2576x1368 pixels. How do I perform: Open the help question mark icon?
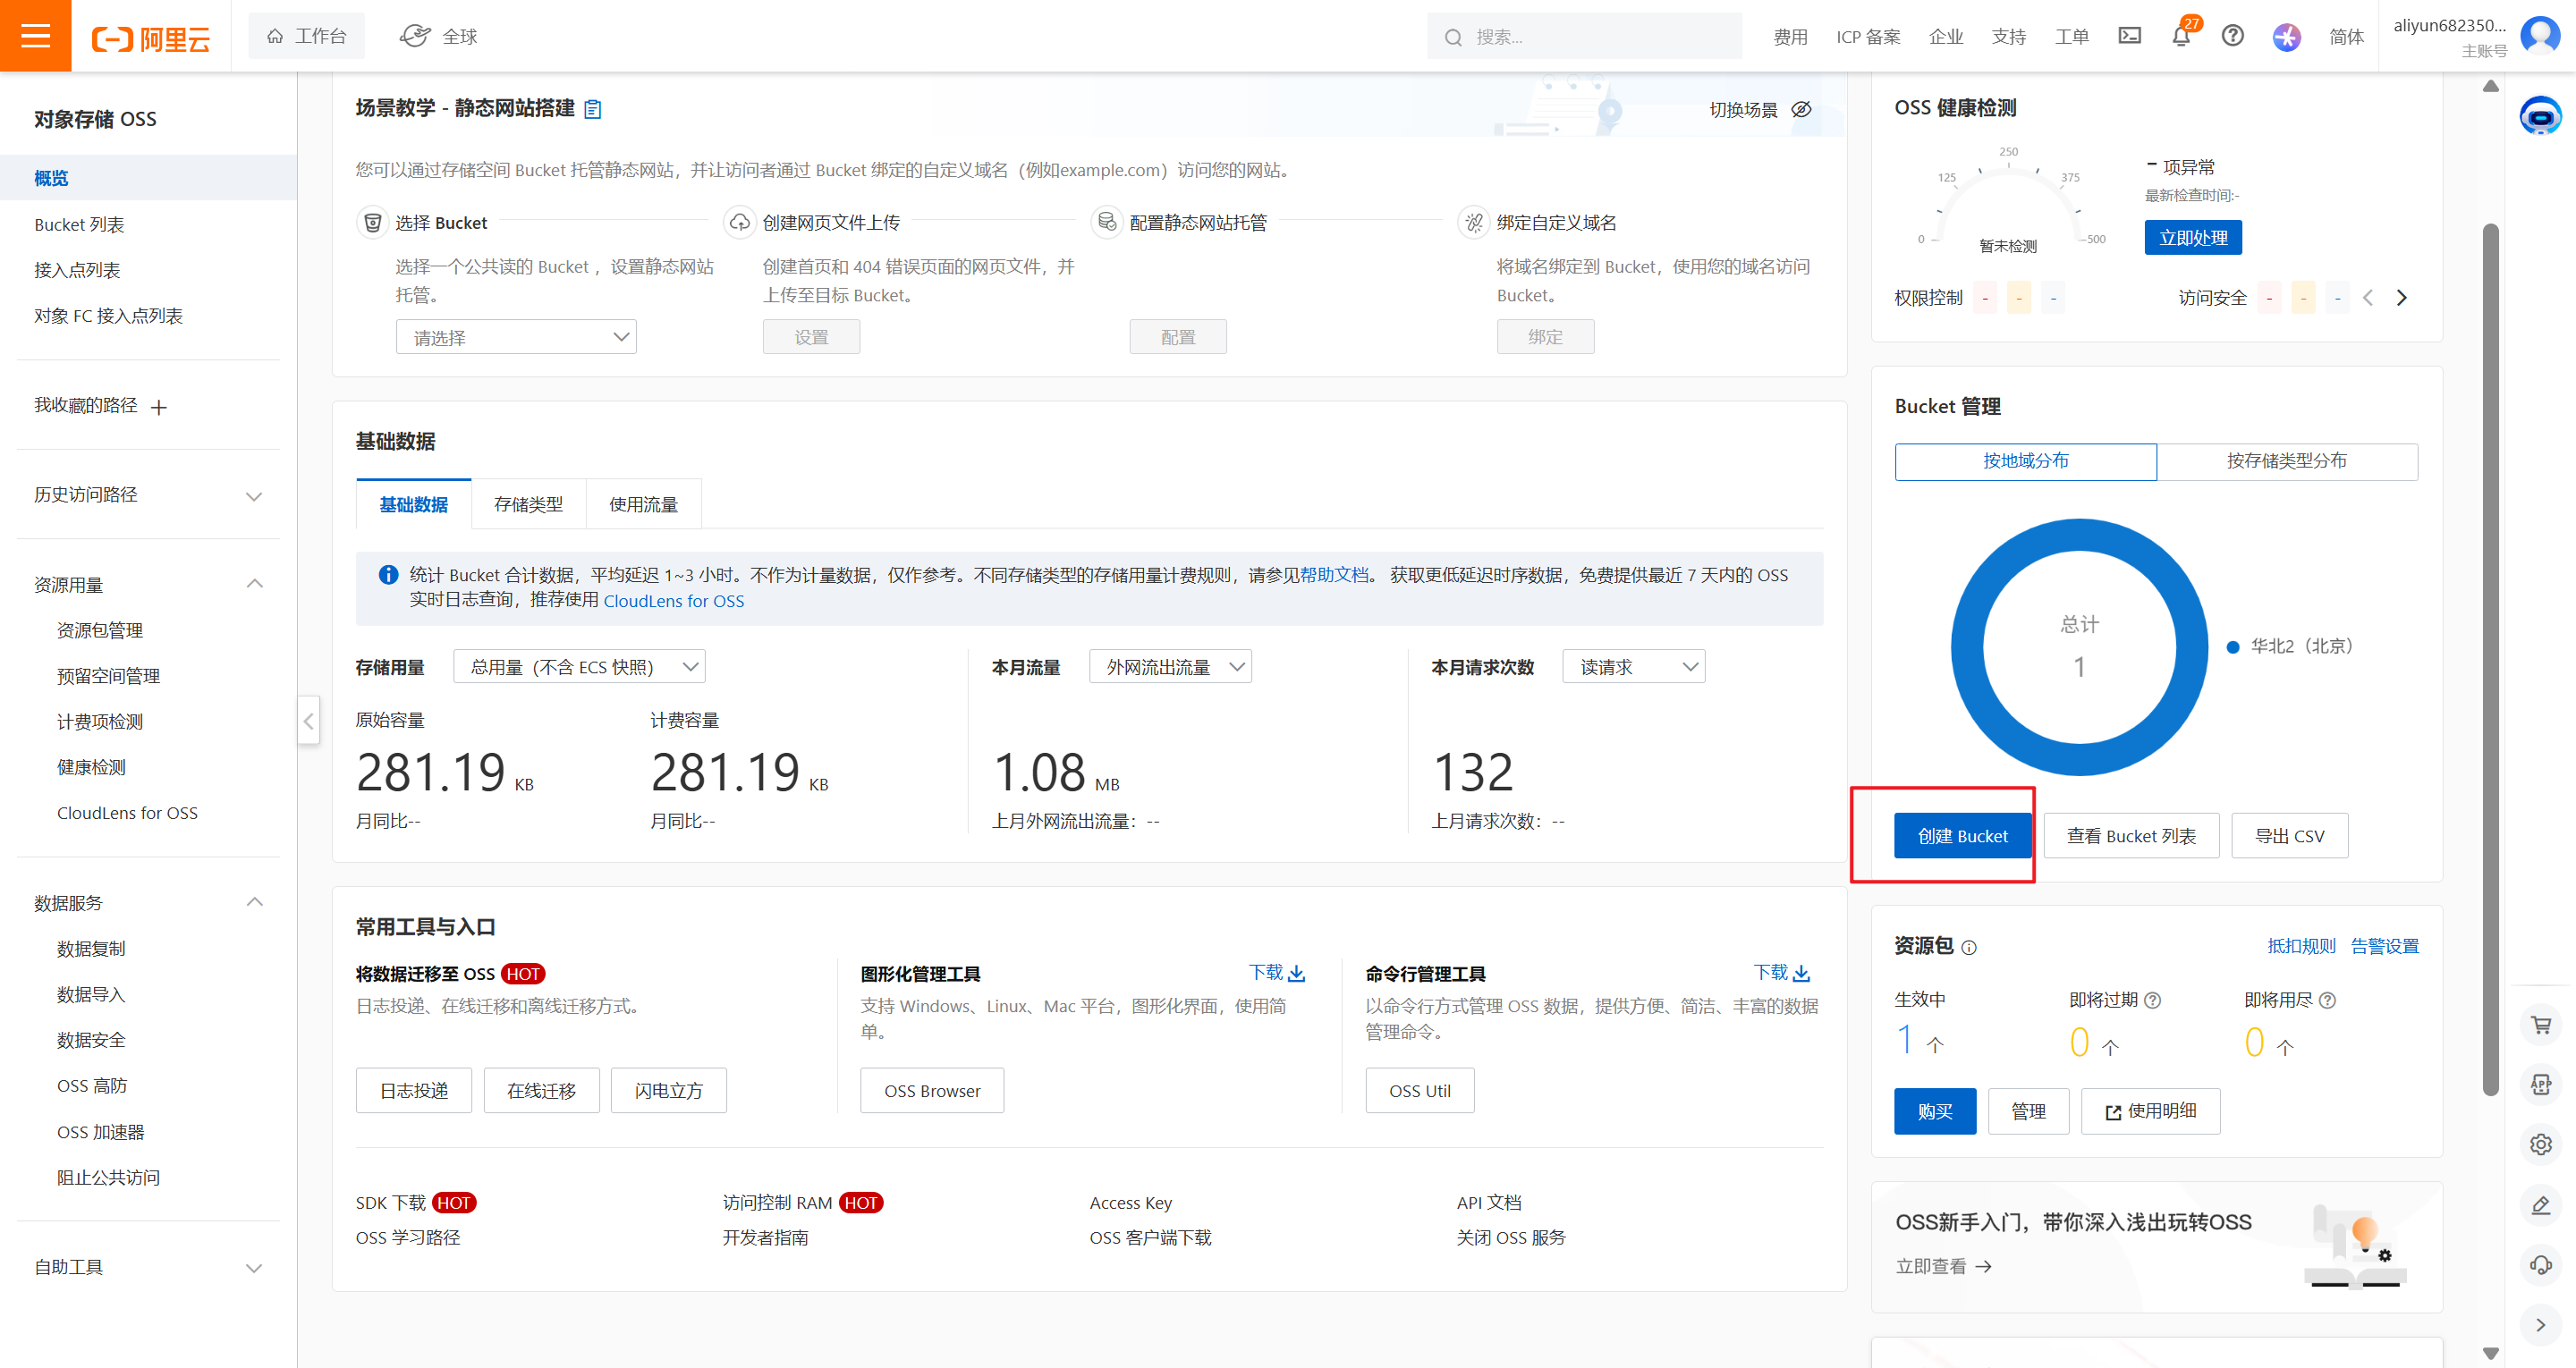click(2232, 36)
